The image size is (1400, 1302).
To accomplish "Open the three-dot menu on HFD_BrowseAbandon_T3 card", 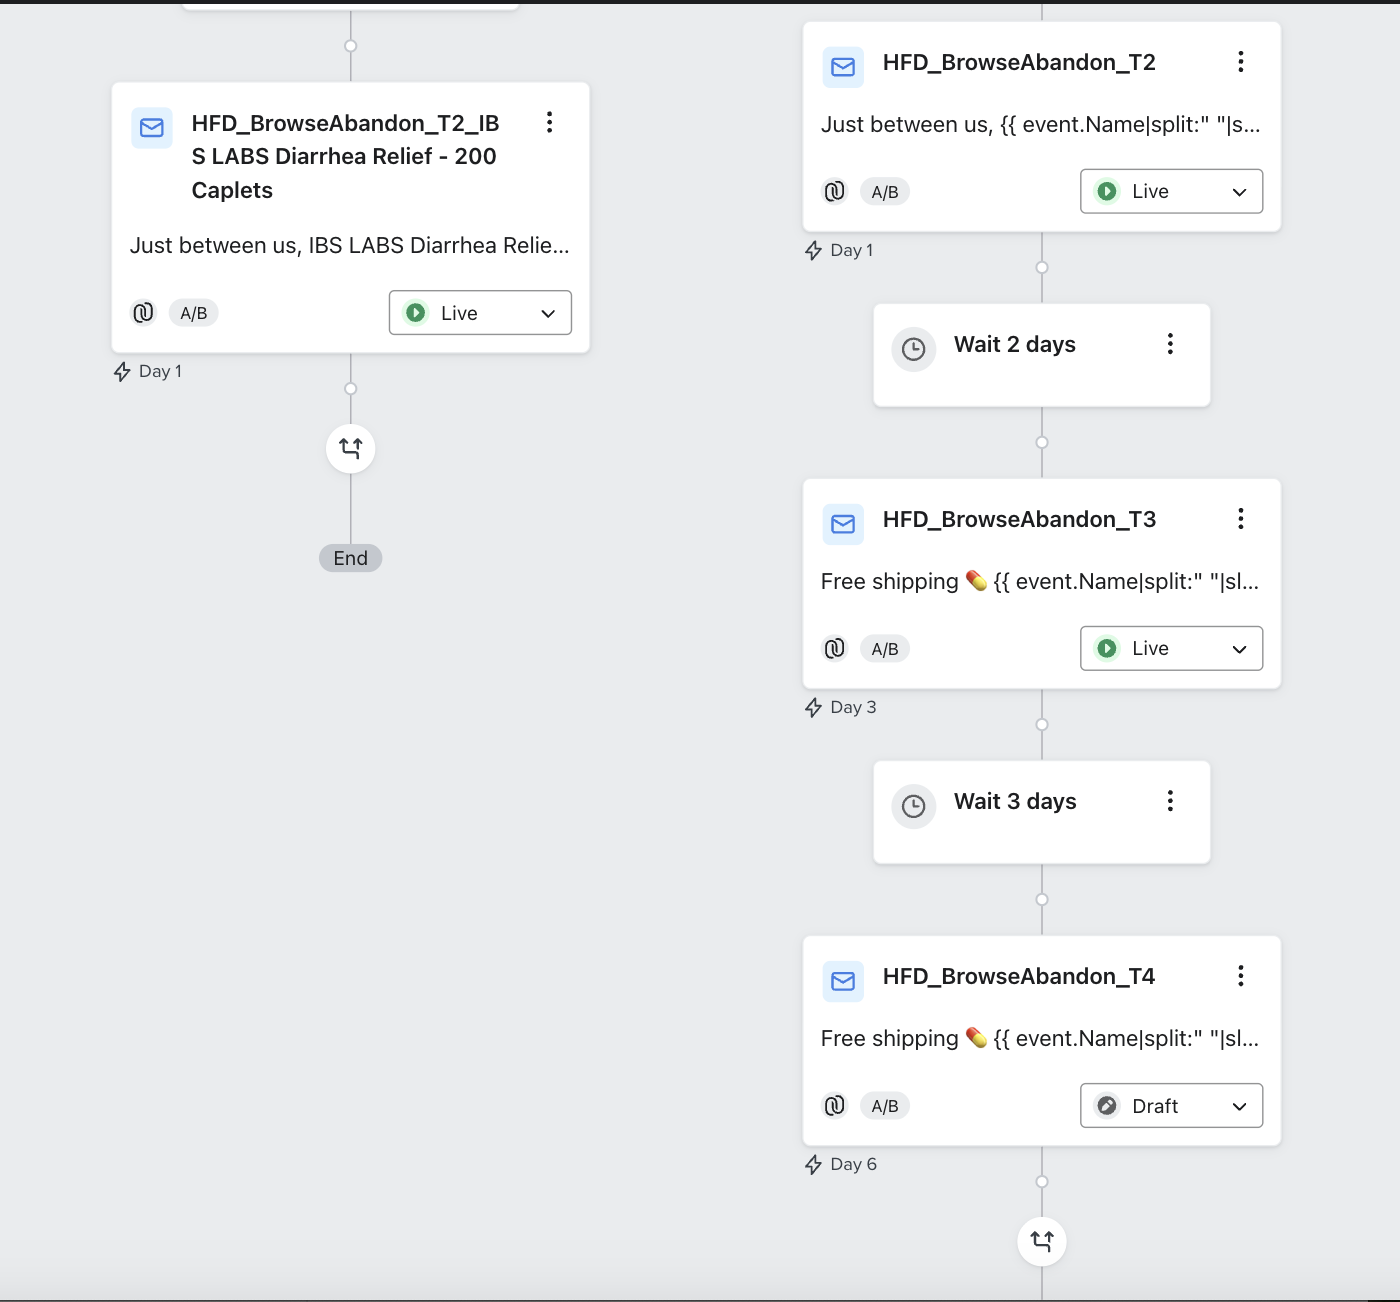I will [1241, 519].
